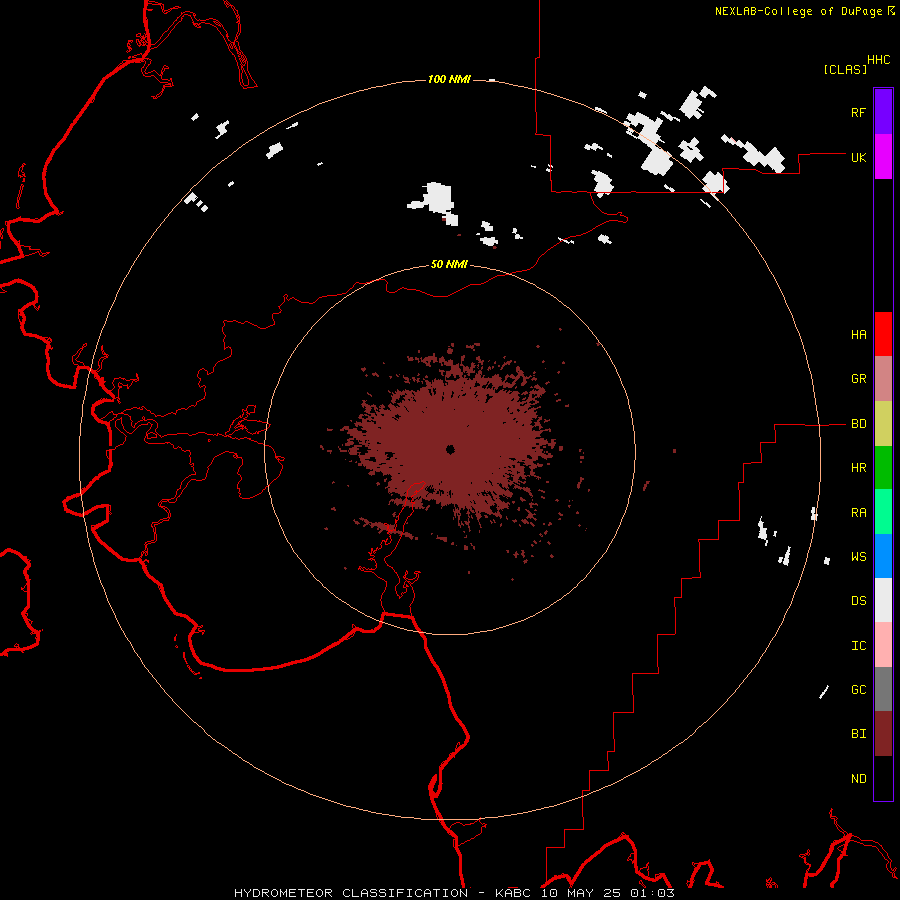Click the 50 NMI range ring label
The height and width of the screenshot is (900, 900).
(x=449, y=264)
